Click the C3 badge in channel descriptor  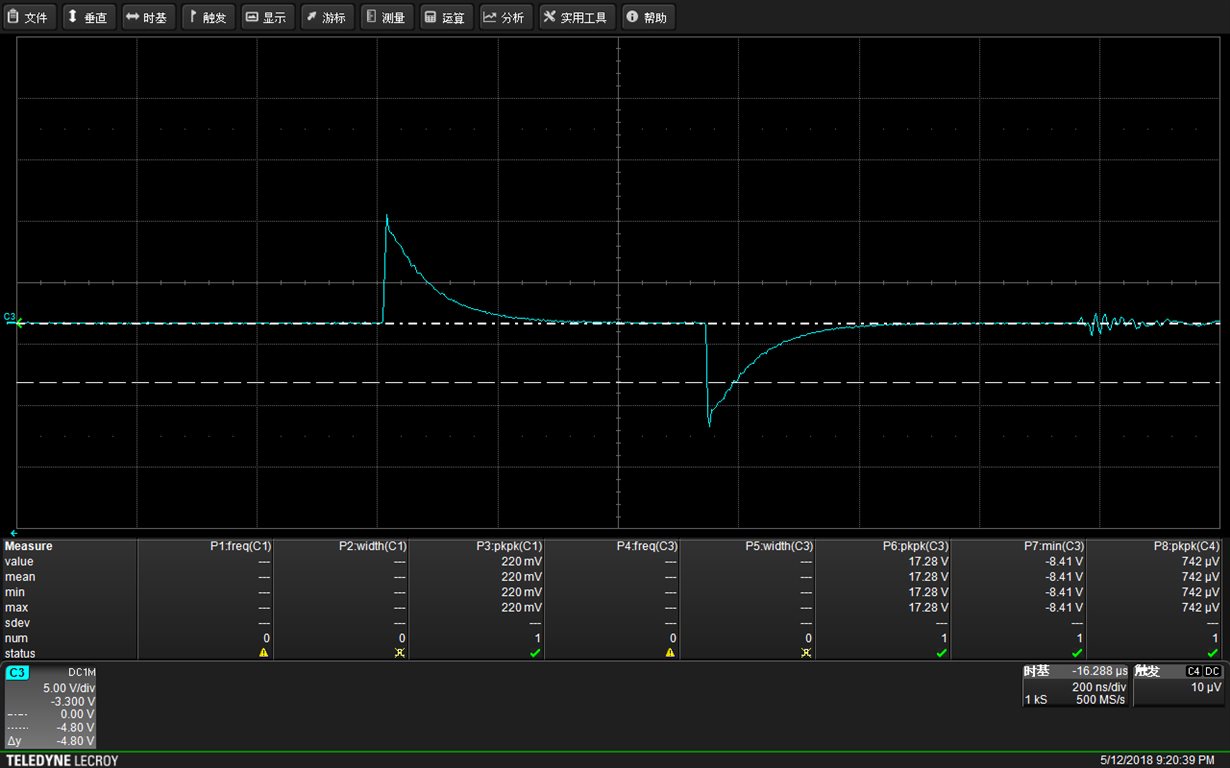pos(18,673)
